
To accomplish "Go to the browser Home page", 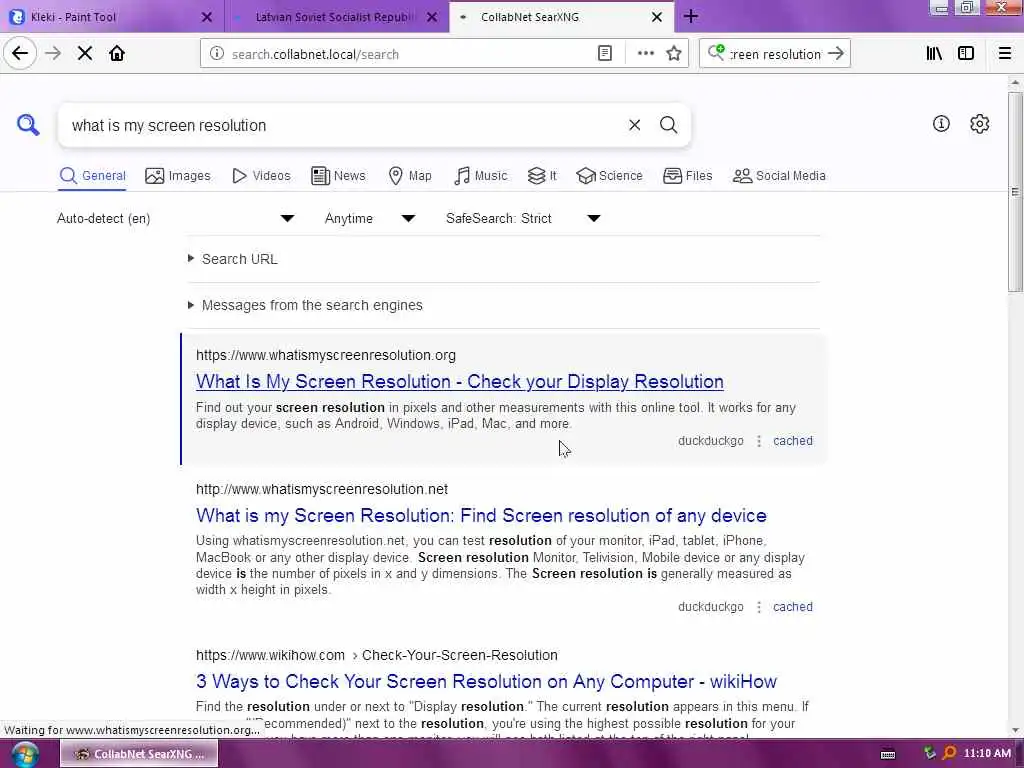I will click(x=117, y=54).
